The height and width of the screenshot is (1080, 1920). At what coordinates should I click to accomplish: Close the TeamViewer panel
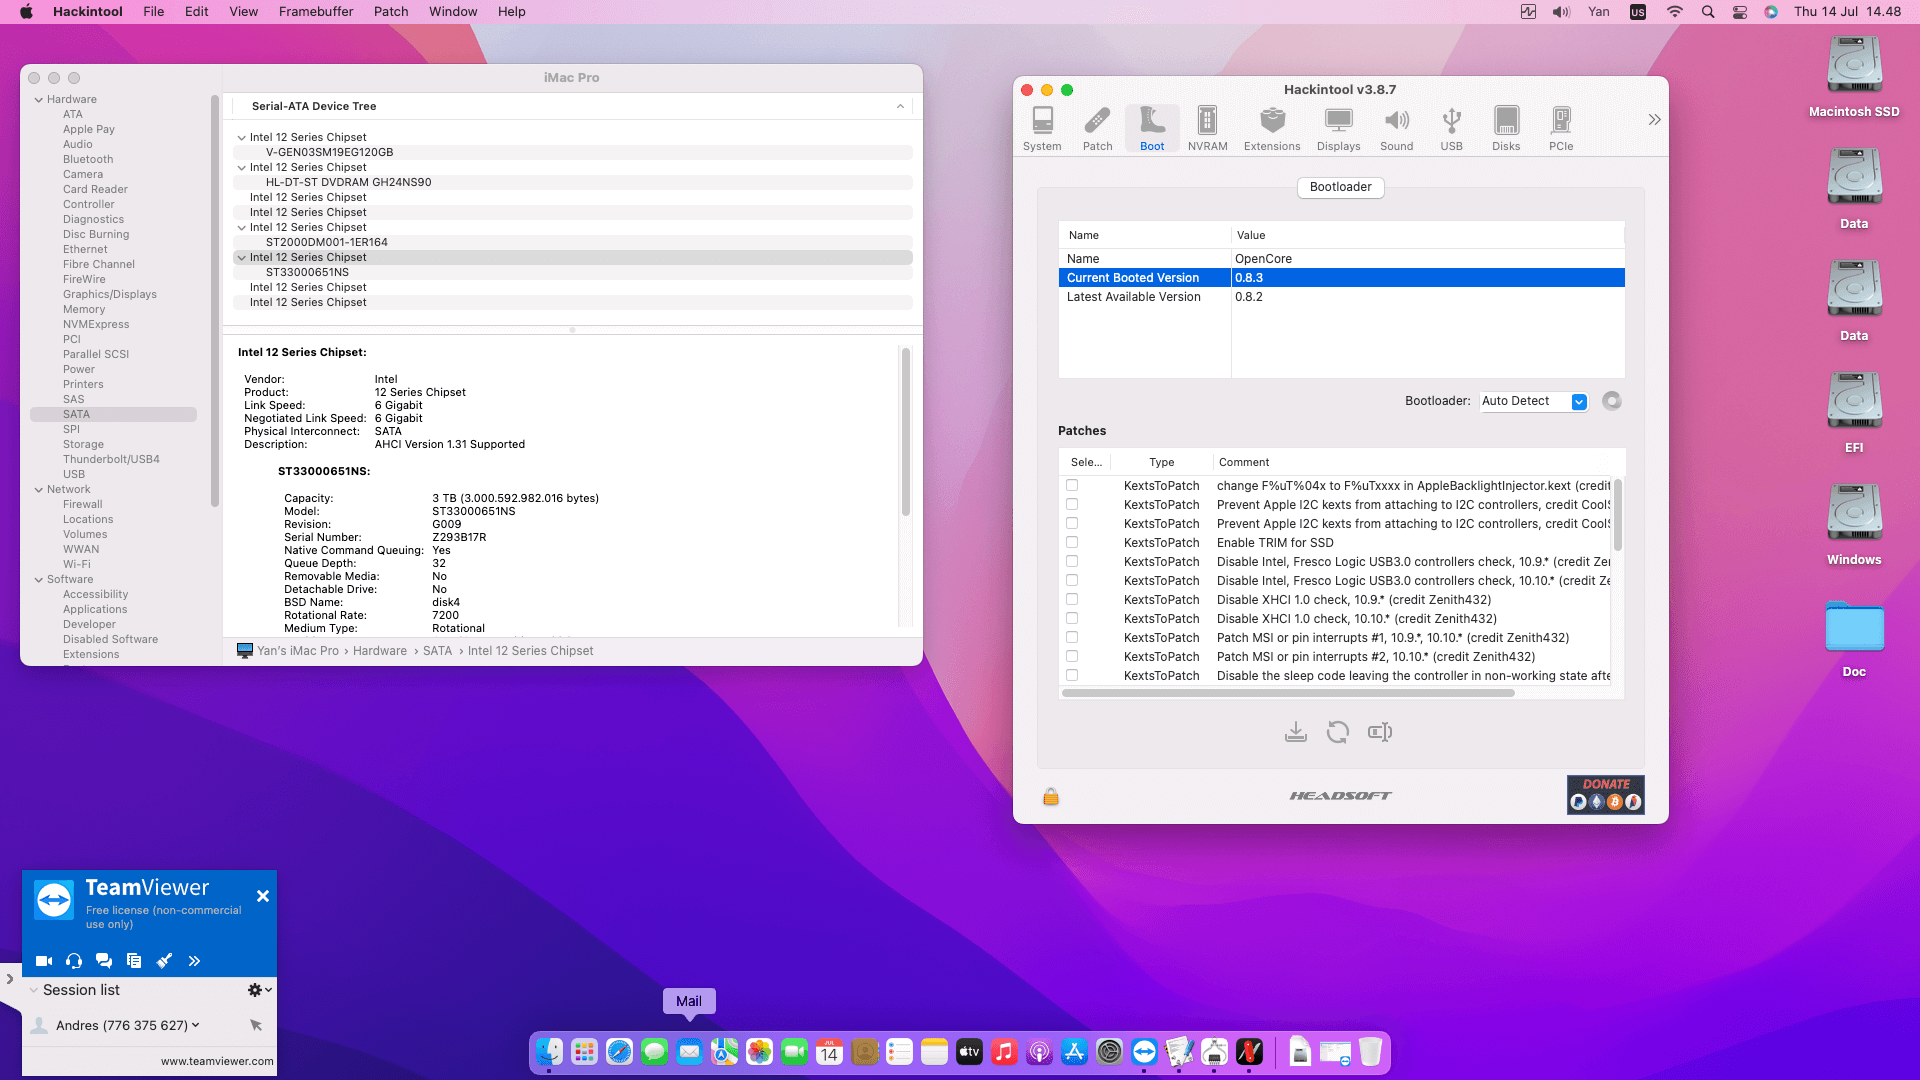point(263,896)
